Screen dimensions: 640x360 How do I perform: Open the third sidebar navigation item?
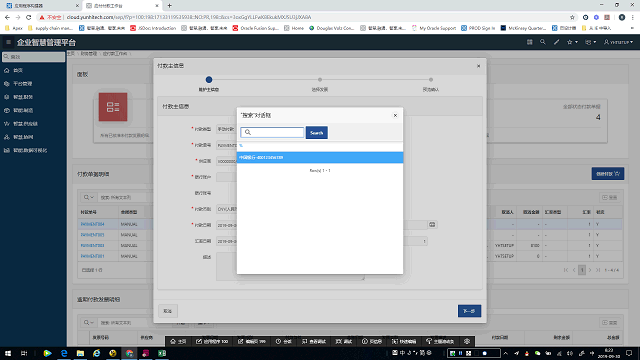coord(33,97)
